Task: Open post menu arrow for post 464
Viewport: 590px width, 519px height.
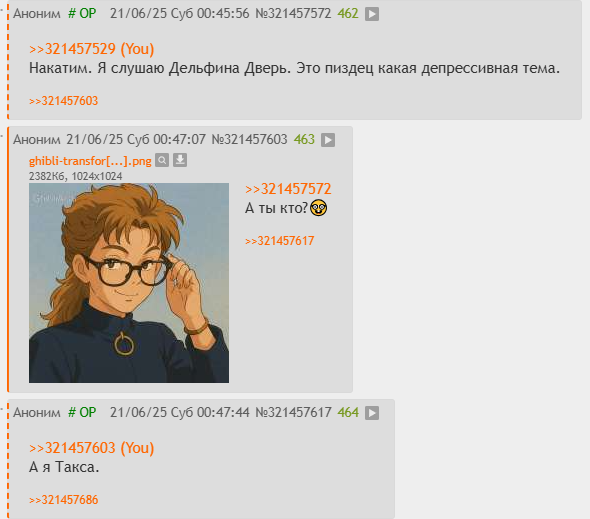Action: 372,413
